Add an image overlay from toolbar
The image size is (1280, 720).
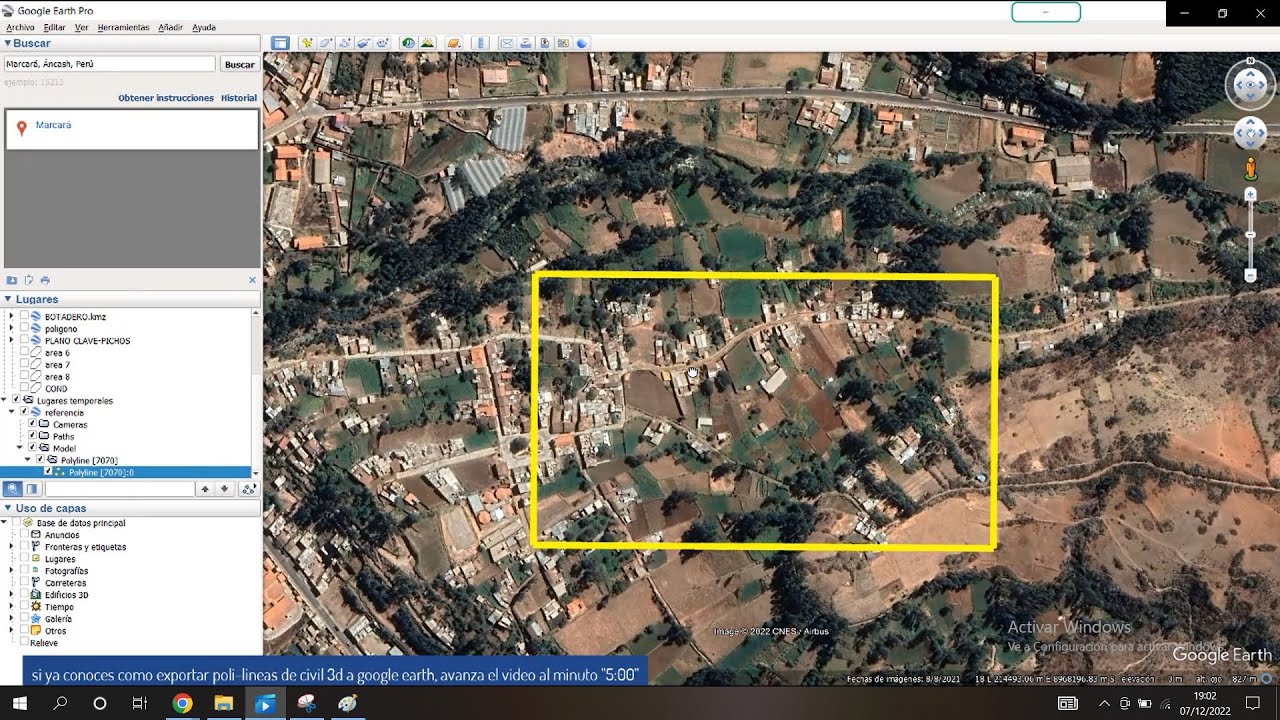pos(362,43)
